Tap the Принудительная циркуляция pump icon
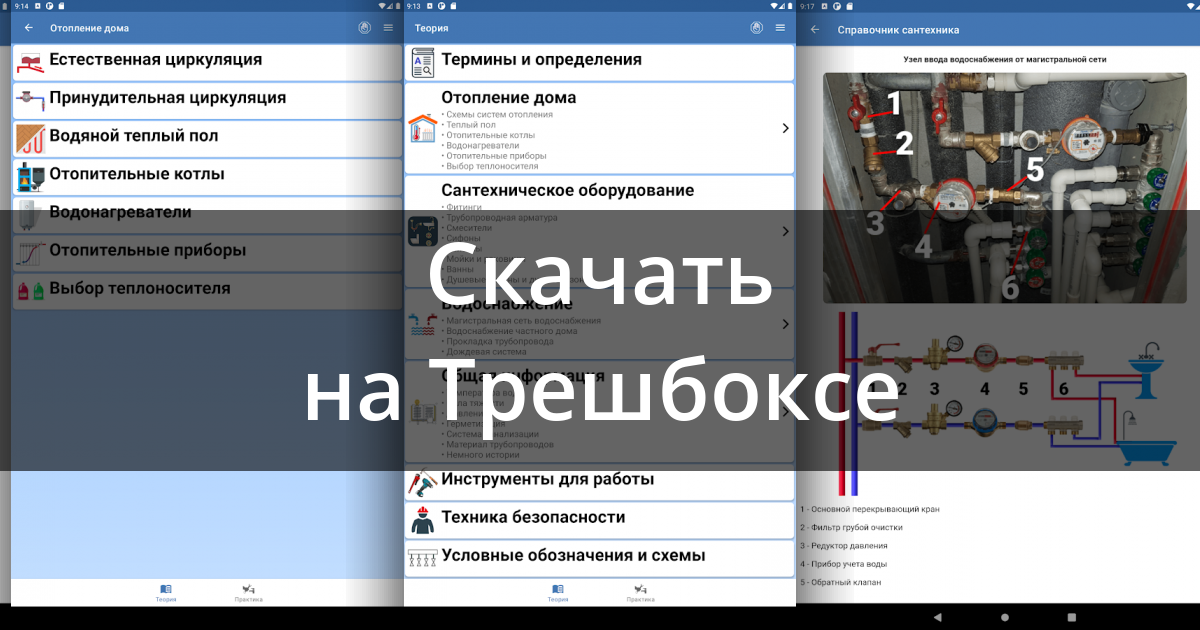1200x630 pixels. [30, 99]
